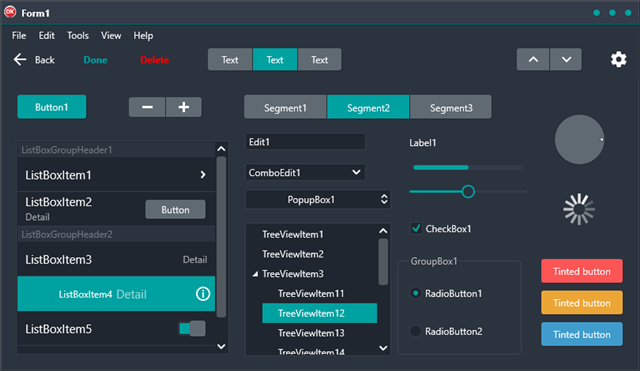Click the minus stepper button

pos(147,107)
